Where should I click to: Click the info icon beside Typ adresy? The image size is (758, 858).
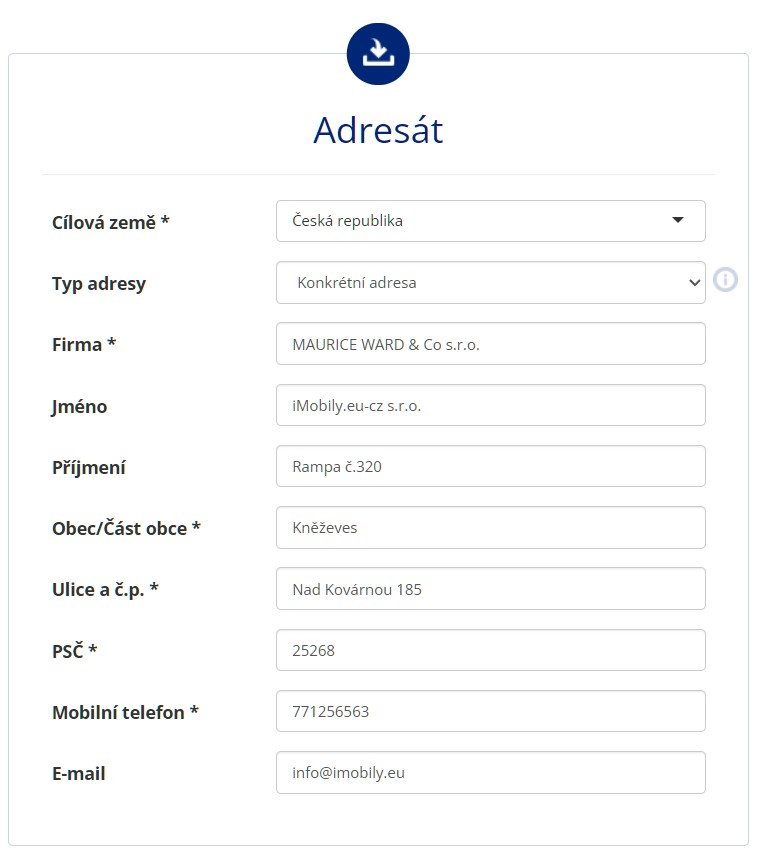pyautogui.click(x=725, y=280)
